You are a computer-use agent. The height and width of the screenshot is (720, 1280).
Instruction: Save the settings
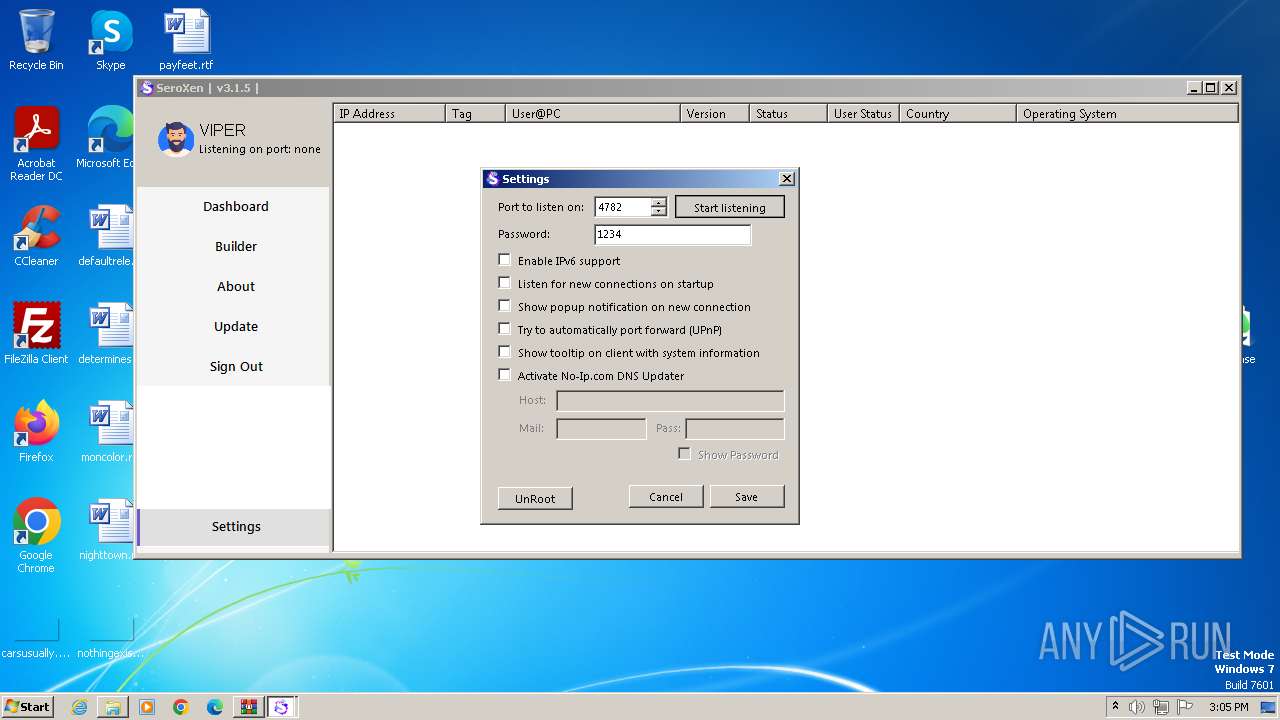(x=747, y=496)
